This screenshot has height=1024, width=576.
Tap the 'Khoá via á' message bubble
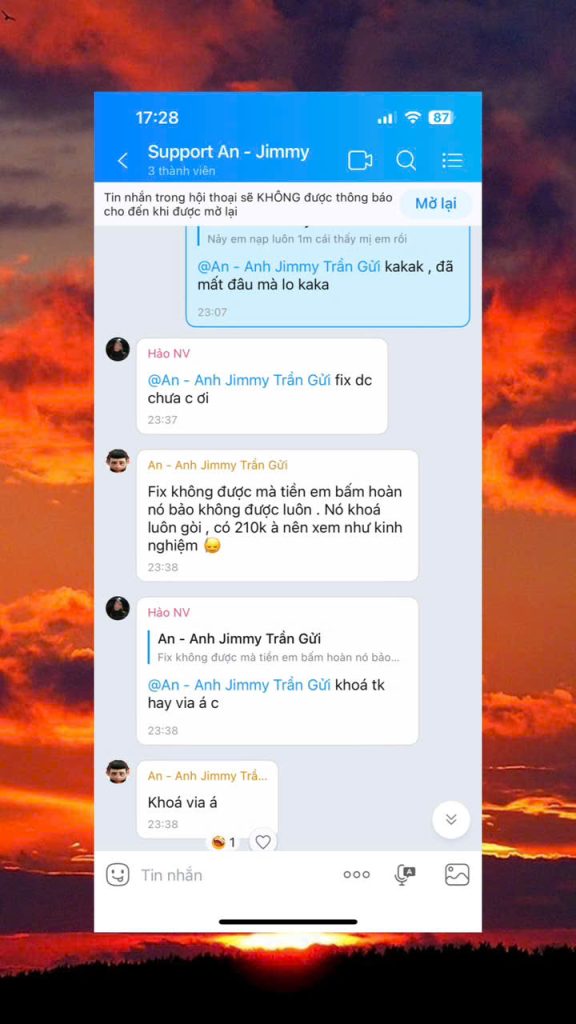coord(207,800)
